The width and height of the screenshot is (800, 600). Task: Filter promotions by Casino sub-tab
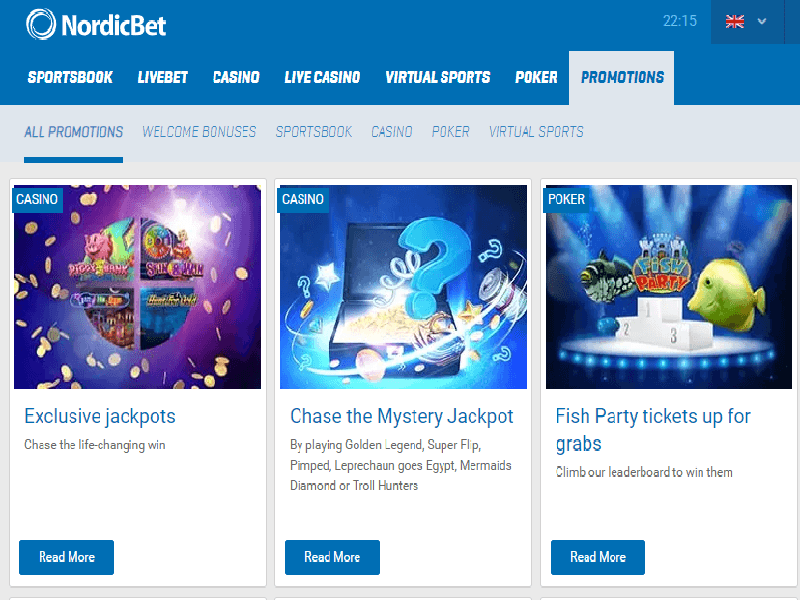click(x=391, y=132)
